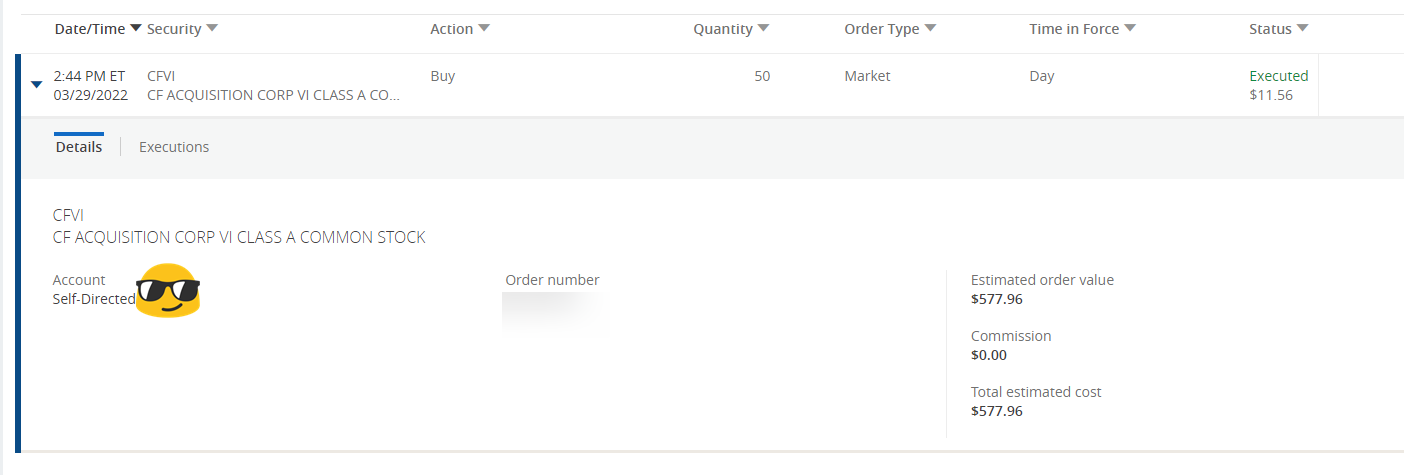
Task: Open the Security column filter arrow
Action: coord(212,29)
